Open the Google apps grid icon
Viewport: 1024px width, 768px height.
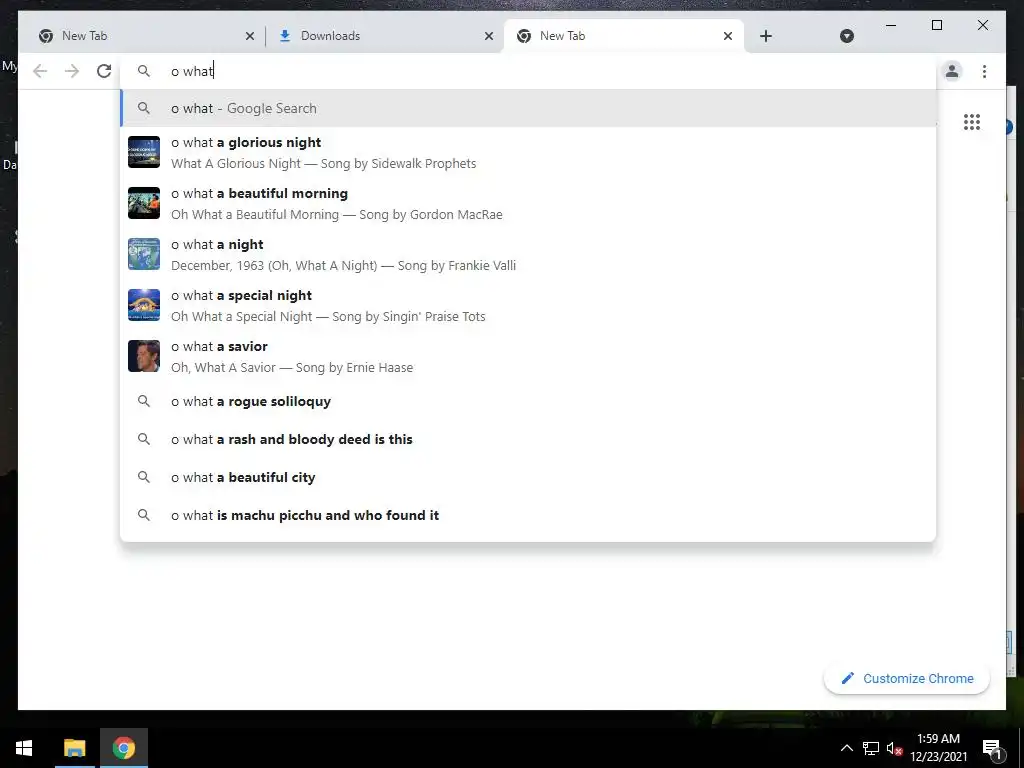coord(972,122)
